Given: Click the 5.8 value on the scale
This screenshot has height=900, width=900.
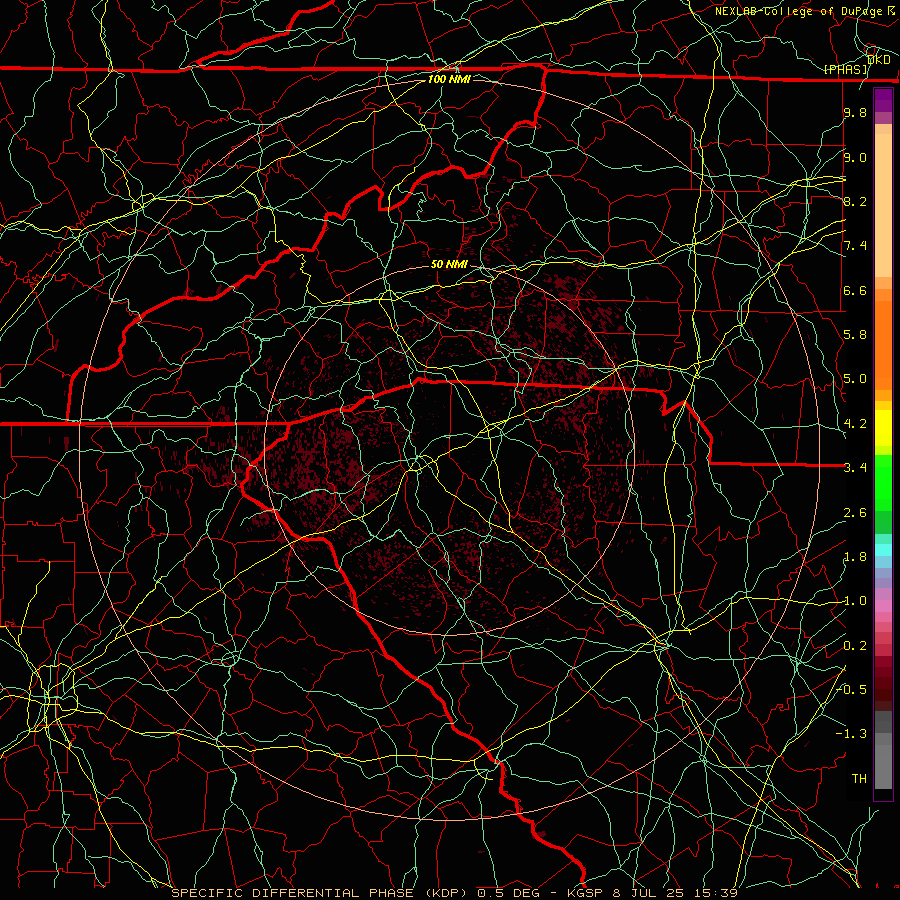Looking at the screenshot, I should click(855, 335).
